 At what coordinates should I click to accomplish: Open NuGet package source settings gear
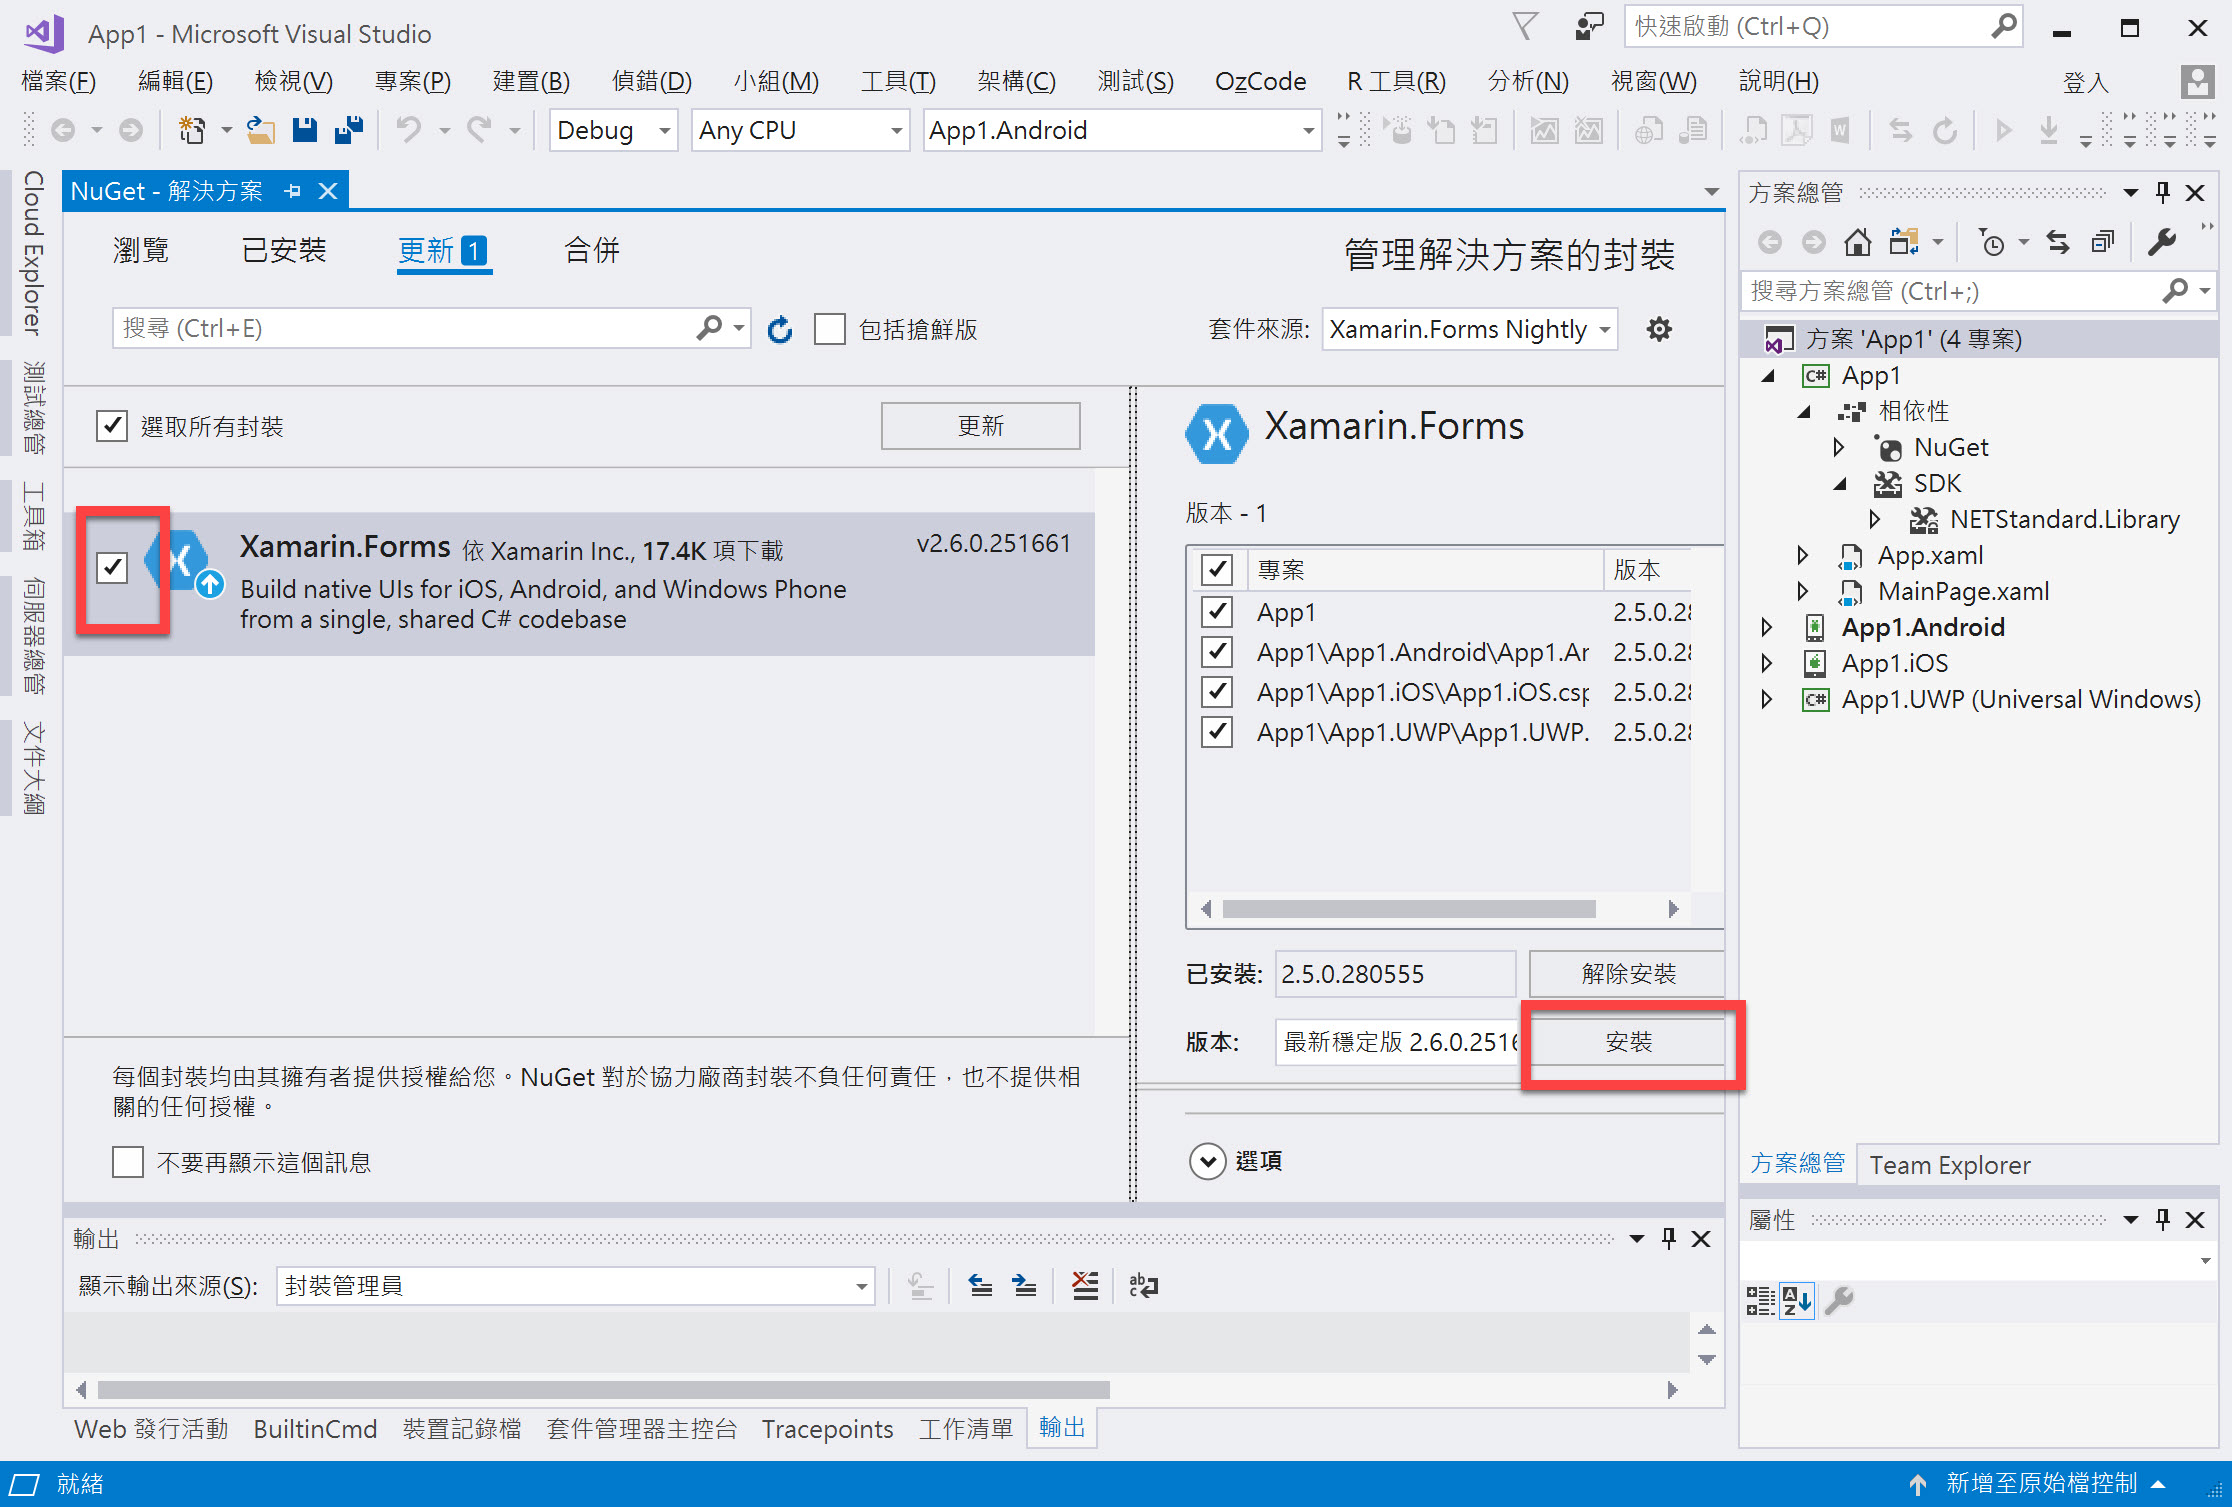(1659, 329)
